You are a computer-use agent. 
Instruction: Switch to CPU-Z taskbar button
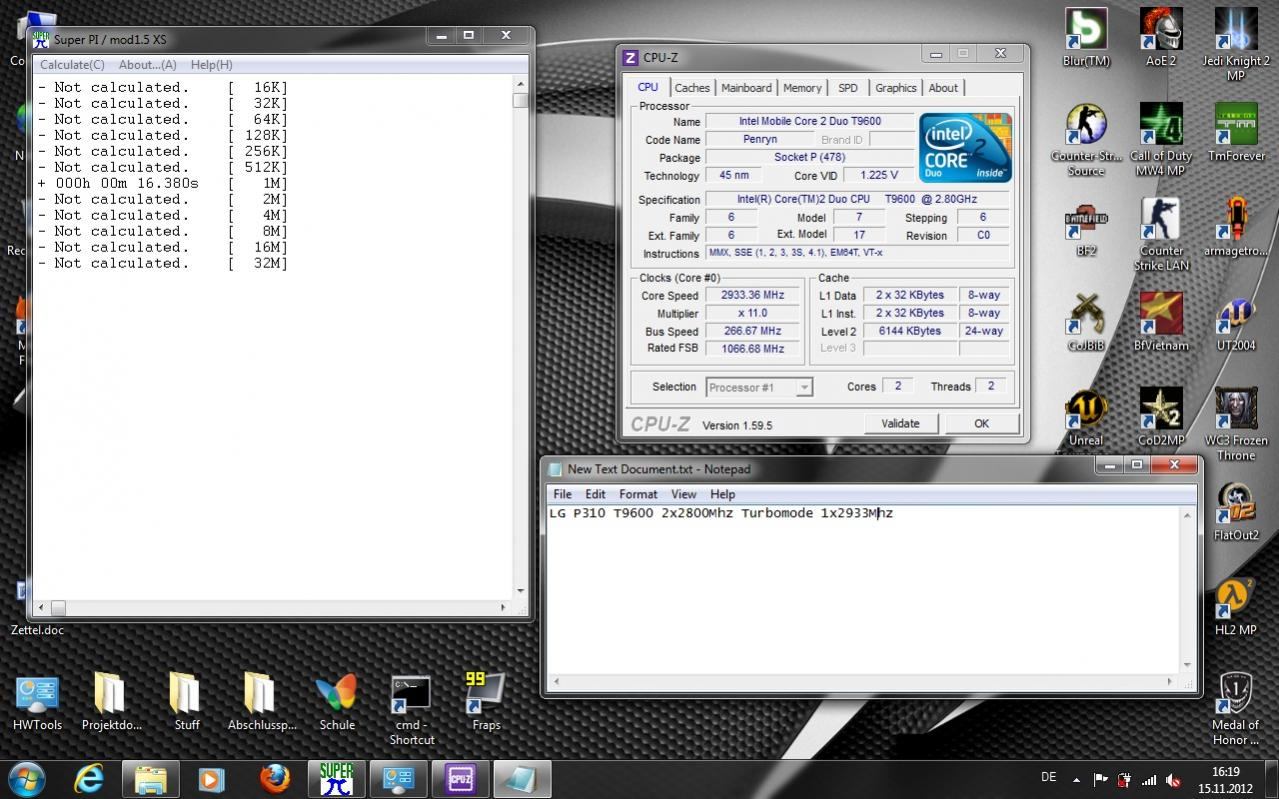tap(459, 778)
